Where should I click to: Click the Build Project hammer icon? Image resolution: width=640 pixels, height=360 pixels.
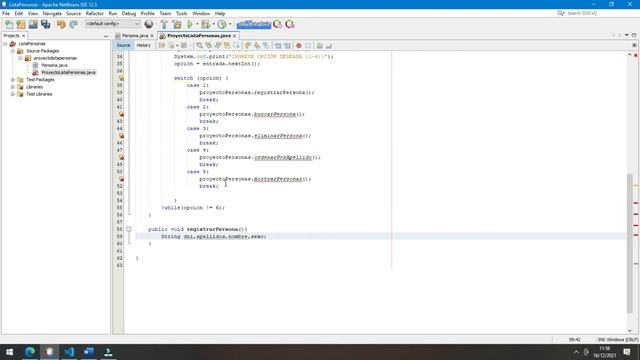coord(164,24)
